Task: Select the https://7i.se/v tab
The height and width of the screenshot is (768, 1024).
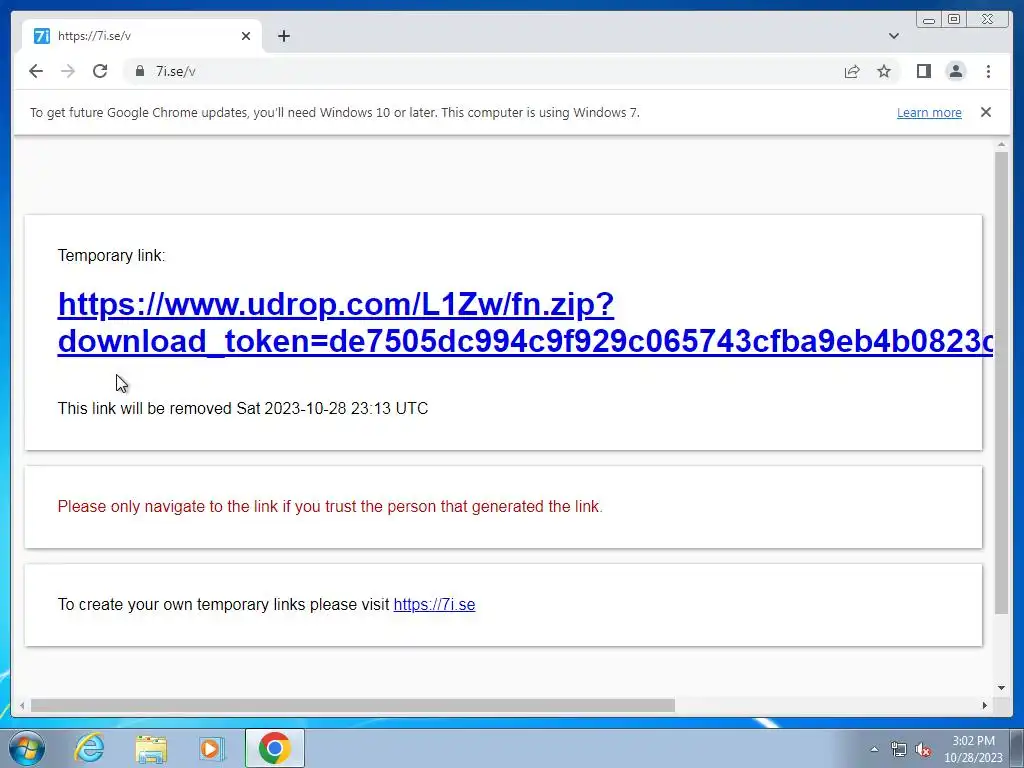Action: 142,36
